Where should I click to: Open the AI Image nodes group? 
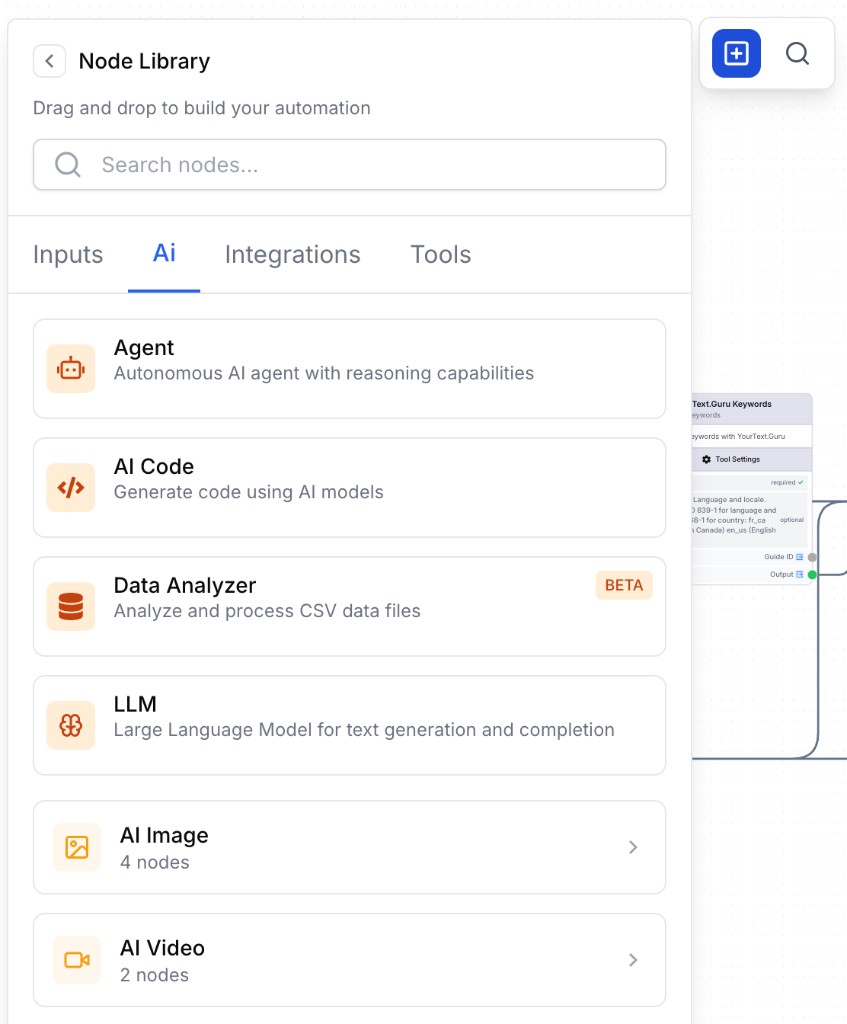pos(349,848)
